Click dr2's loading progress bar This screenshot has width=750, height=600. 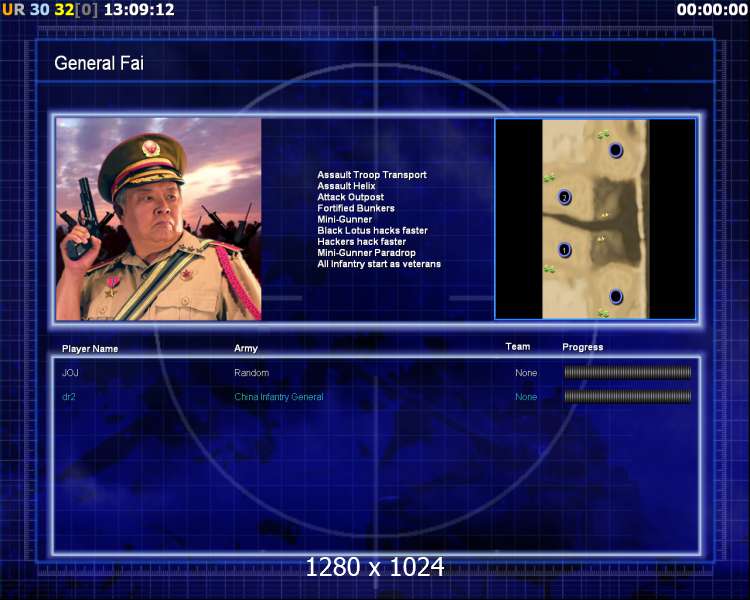tap(628, 396)
